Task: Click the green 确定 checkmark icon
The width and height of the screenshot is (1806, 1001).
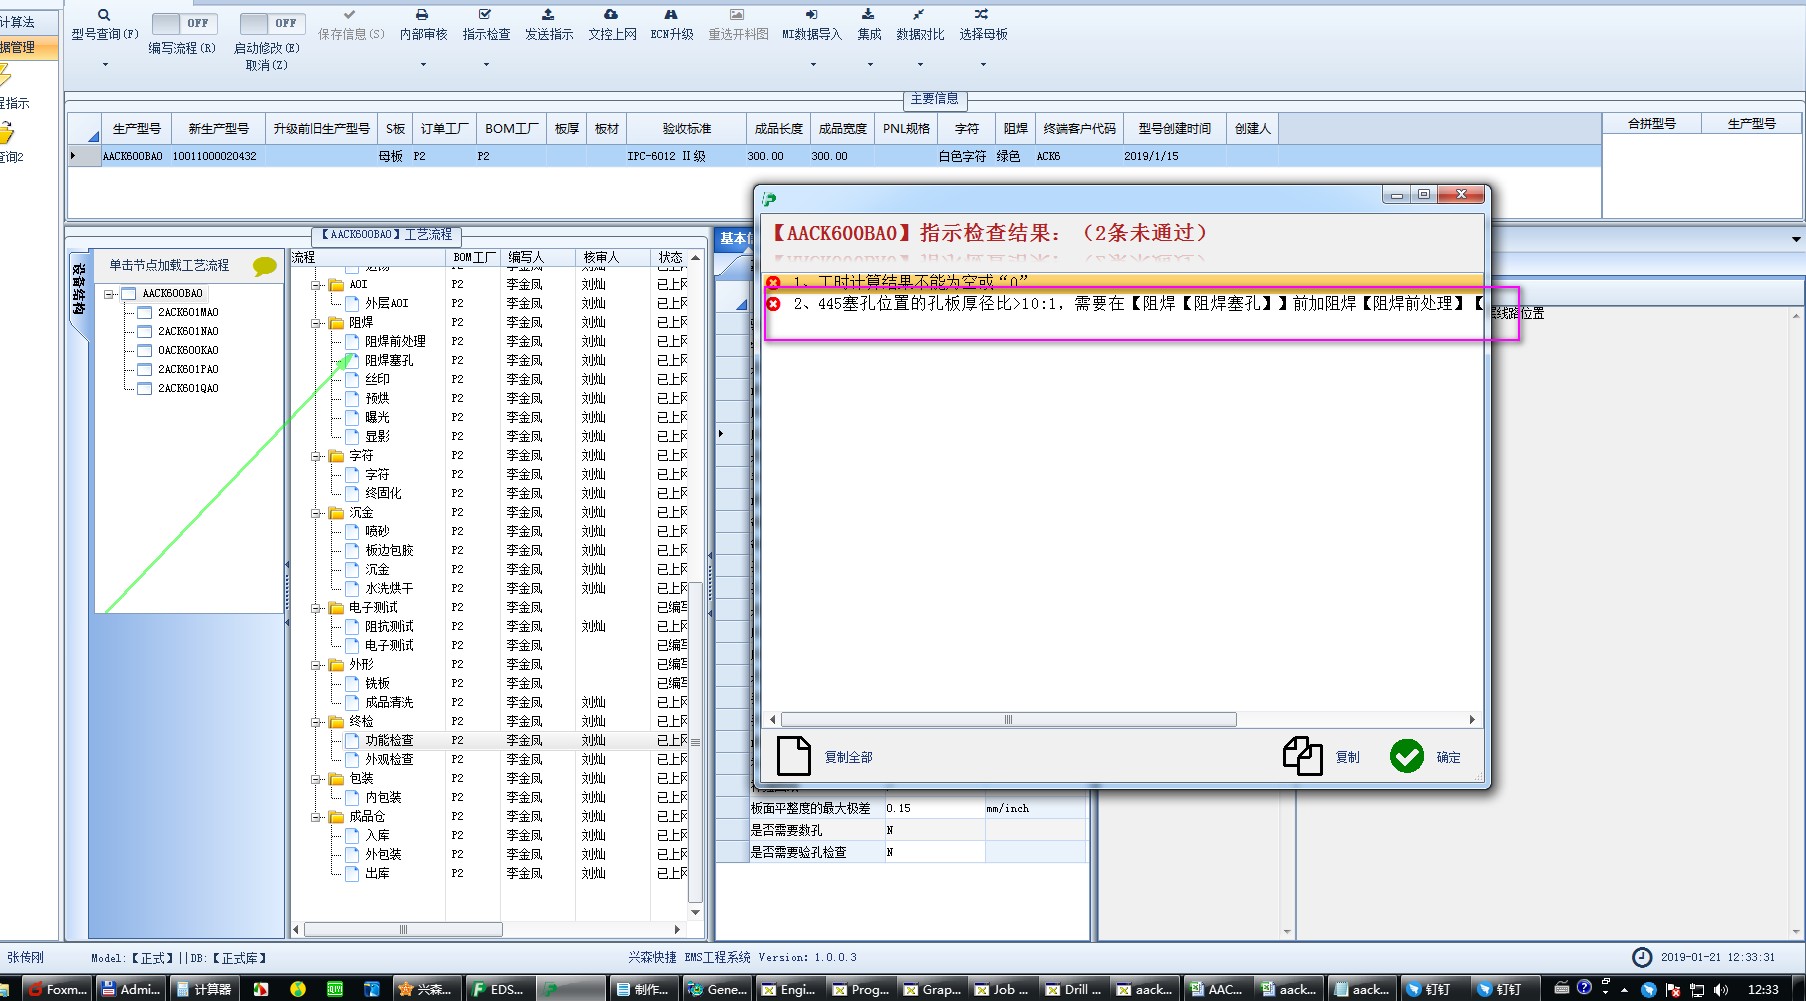Action: point(1407,756)
